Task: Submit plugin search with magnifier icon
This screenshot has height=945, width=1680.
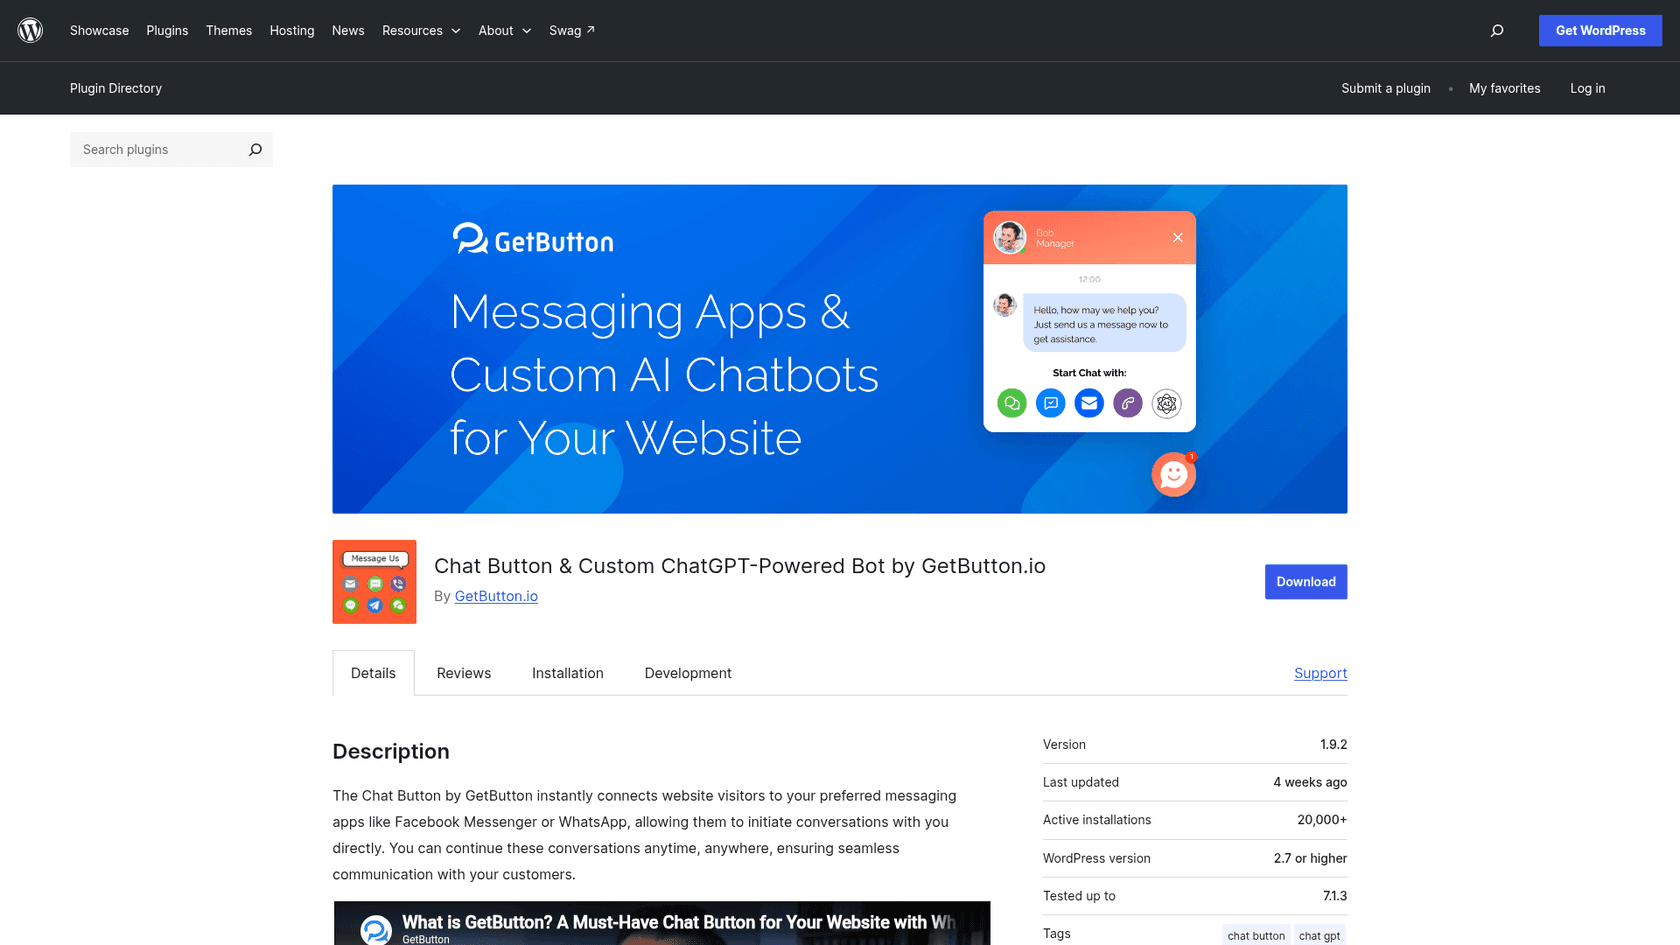Action: (255, 150)
